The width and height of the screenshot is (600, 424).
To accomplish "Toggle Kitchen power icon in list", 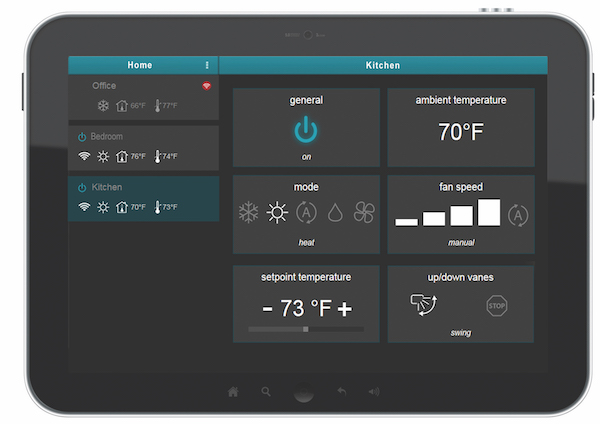I will (82, 188).
